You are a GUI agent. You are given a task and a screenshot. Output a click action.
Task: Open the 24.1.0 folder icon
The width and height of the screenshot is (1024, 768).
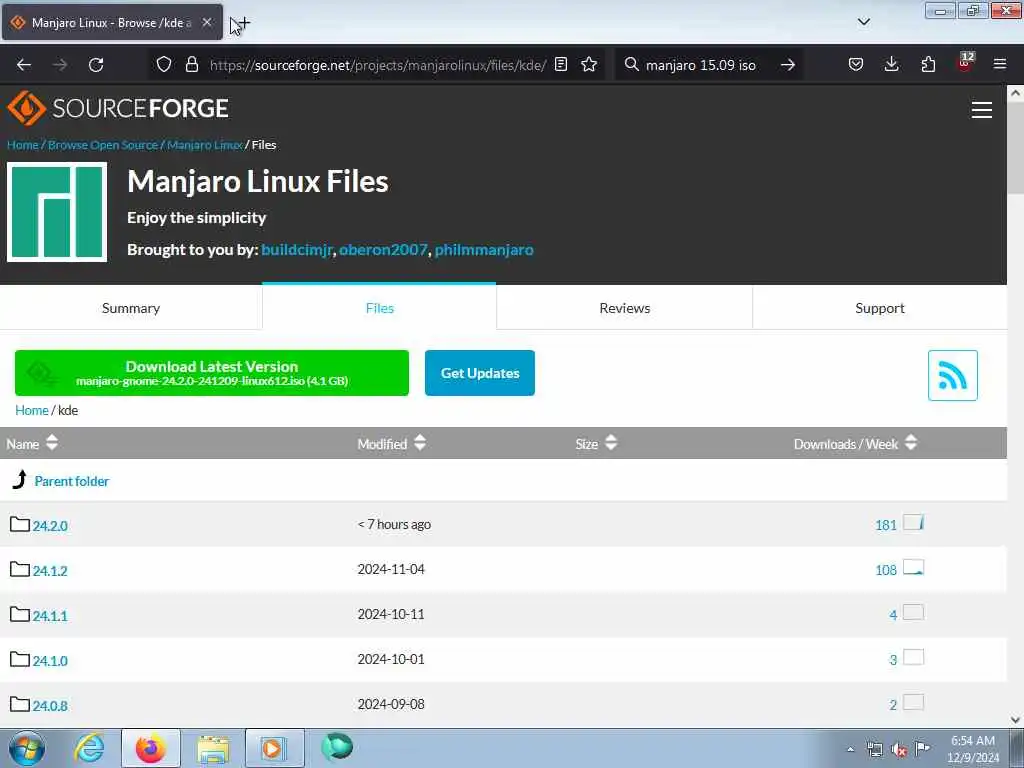click(x=20, y=660)
